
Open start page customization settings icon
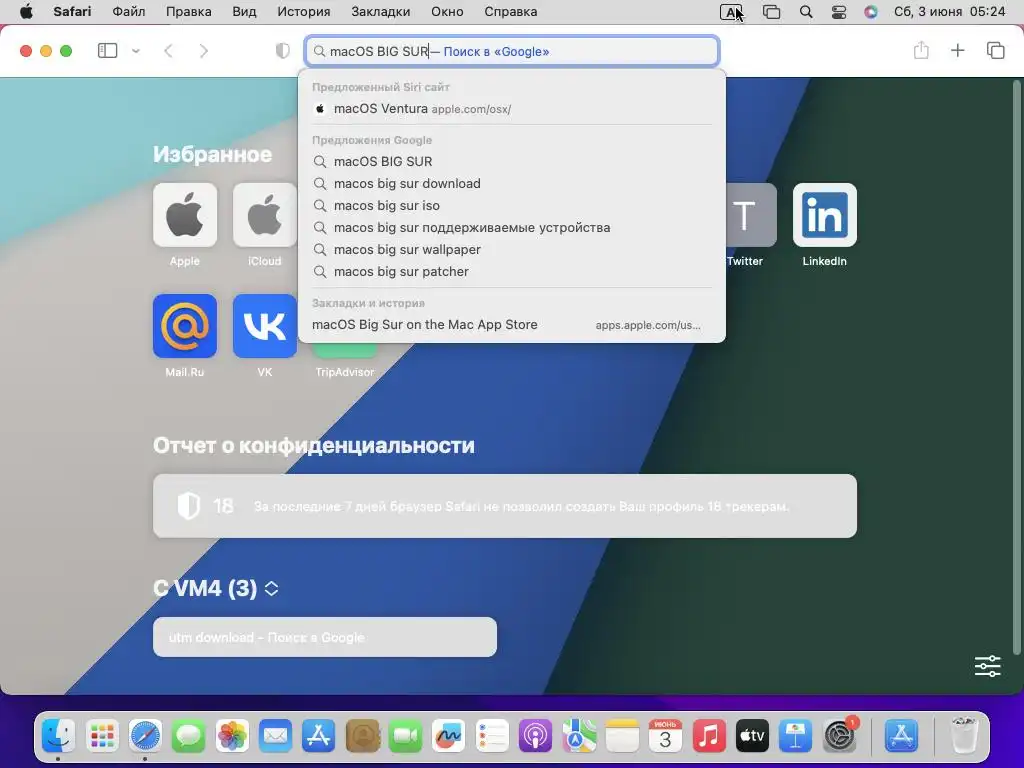click(x=987, y=666)
